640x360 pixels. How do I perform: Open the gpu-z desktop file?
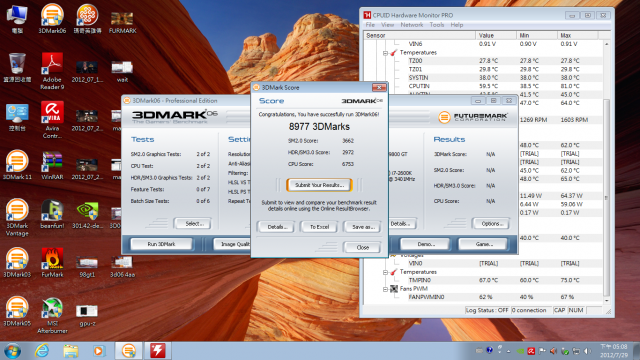87,316
